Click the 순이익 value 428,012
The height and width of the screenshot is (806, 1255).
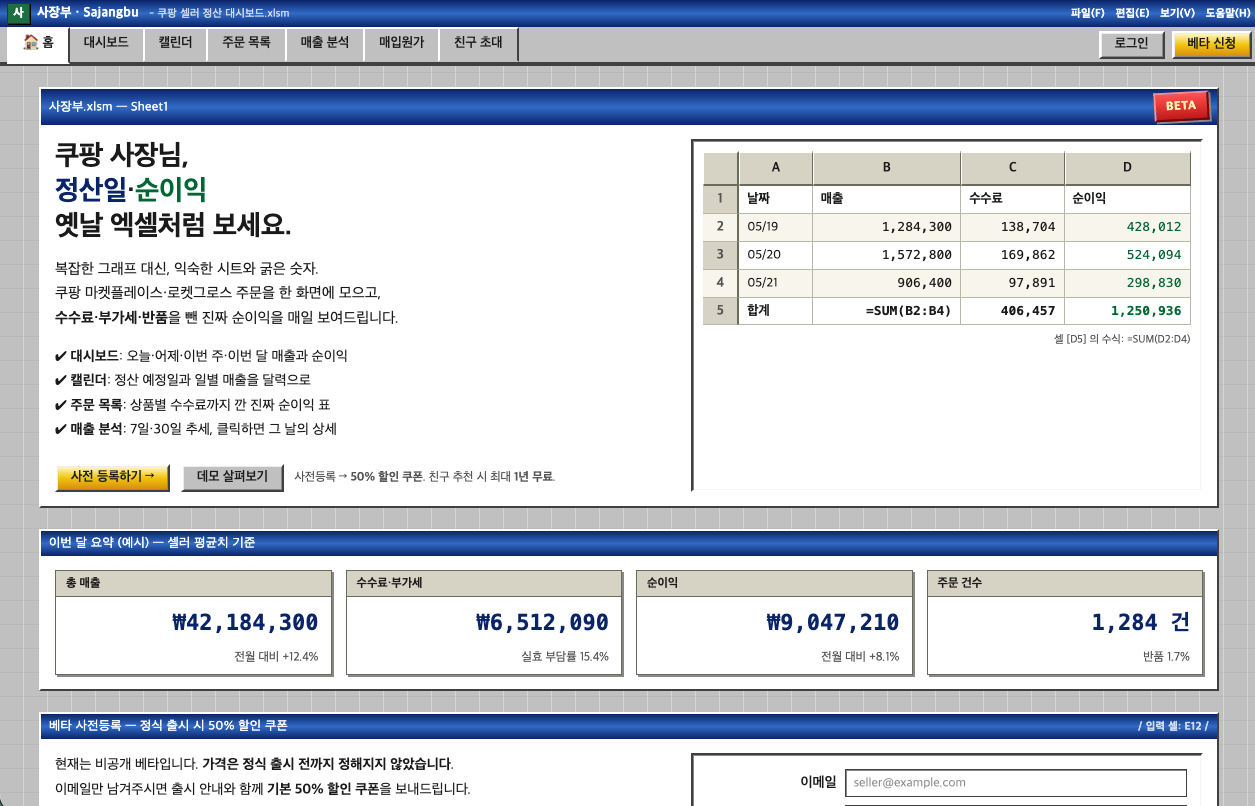1128,227
